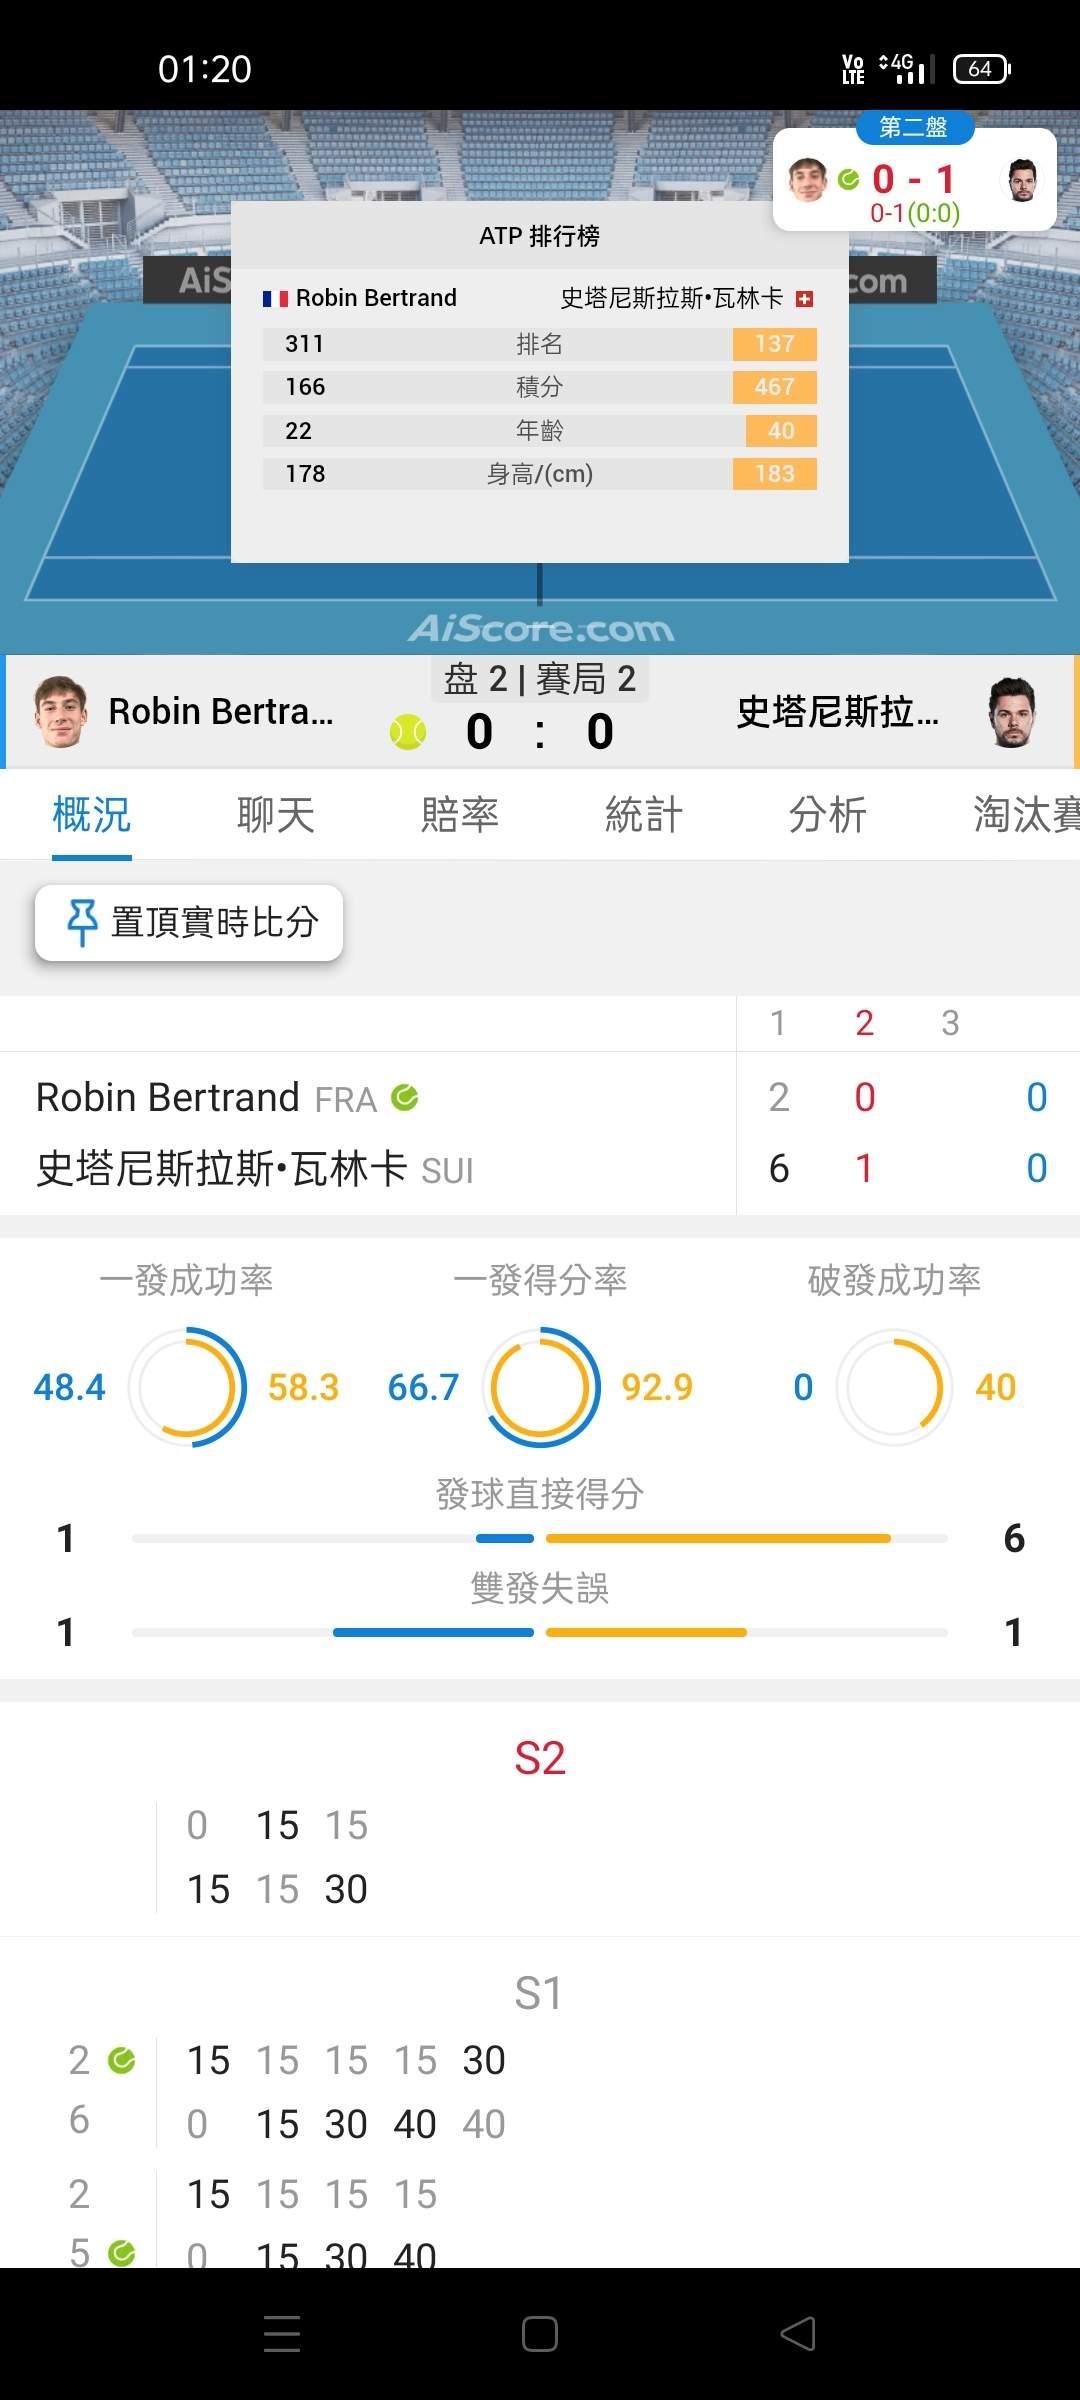Open the 淘汰賽 tab
Viewport: 1080px width, 2400px height.
point(1026,815)
